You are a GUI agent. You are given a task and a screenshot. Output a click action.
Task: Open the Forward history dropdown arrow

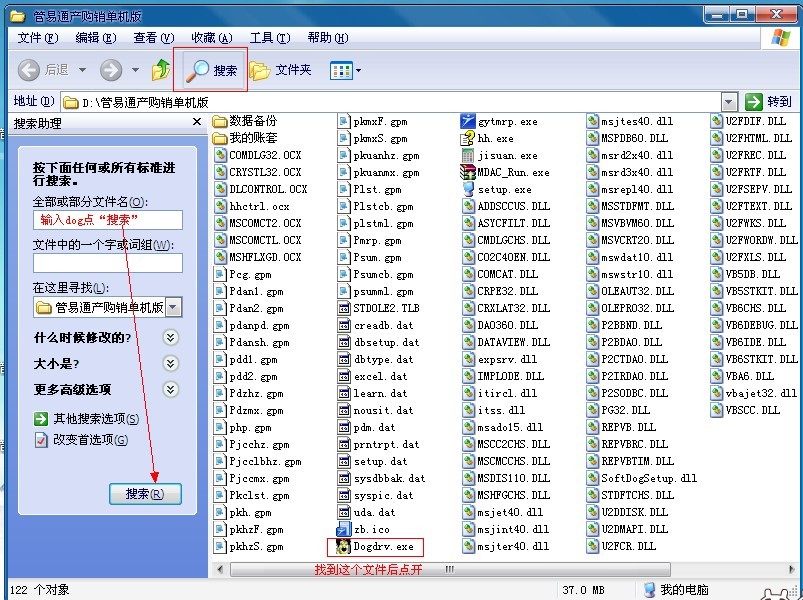[135, 70]
